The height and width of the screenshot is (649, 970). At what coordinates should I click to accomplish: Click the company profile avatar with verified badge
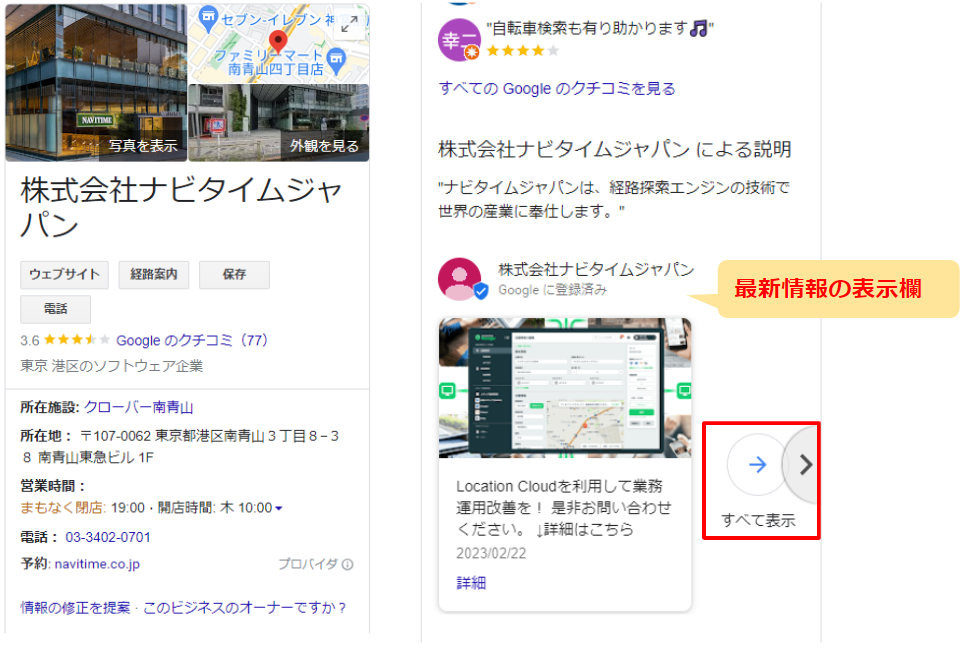(461, 280)
